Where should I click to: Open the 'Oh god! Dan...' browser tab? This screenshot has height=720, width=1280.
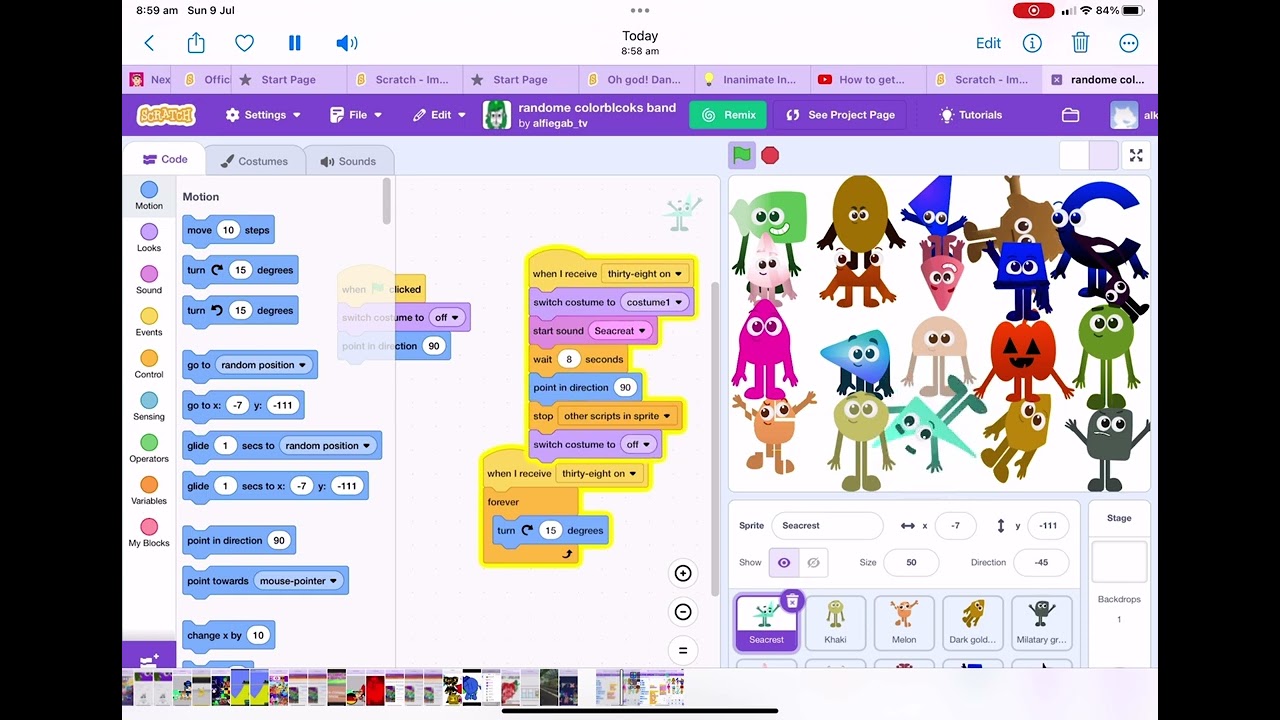(636, 80)
